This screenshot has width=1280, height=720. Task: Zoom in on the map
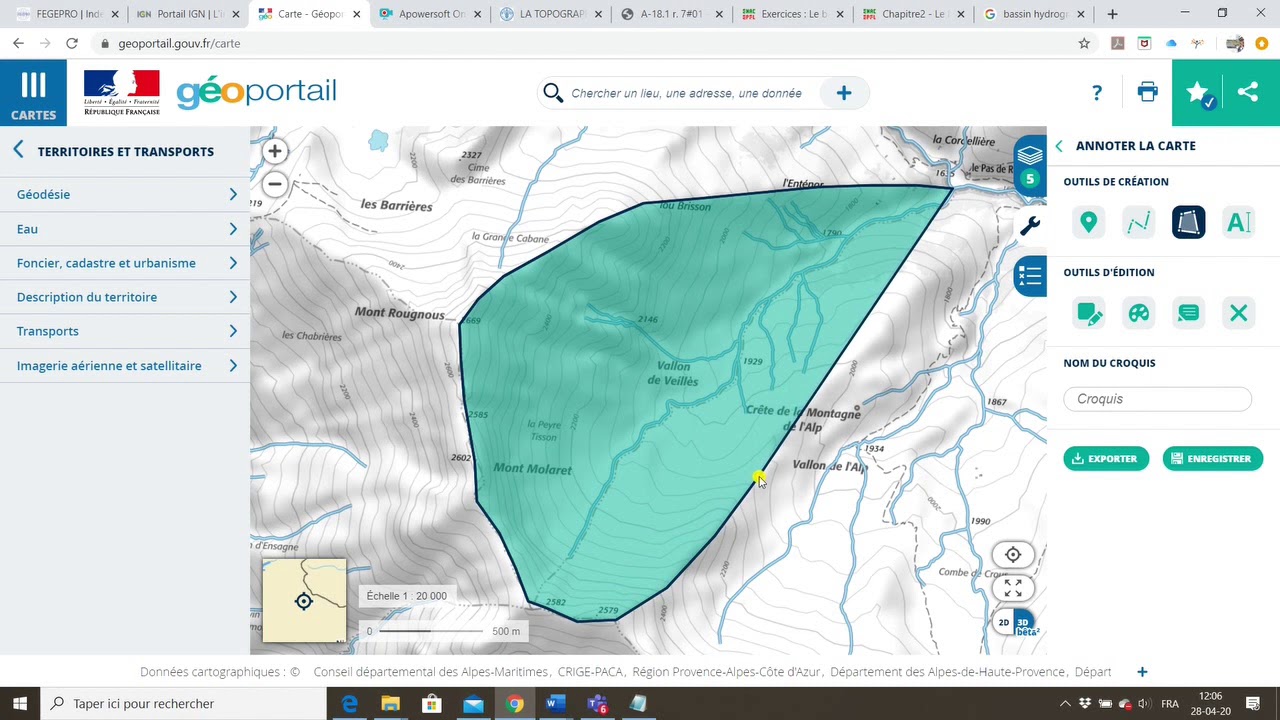275,151
